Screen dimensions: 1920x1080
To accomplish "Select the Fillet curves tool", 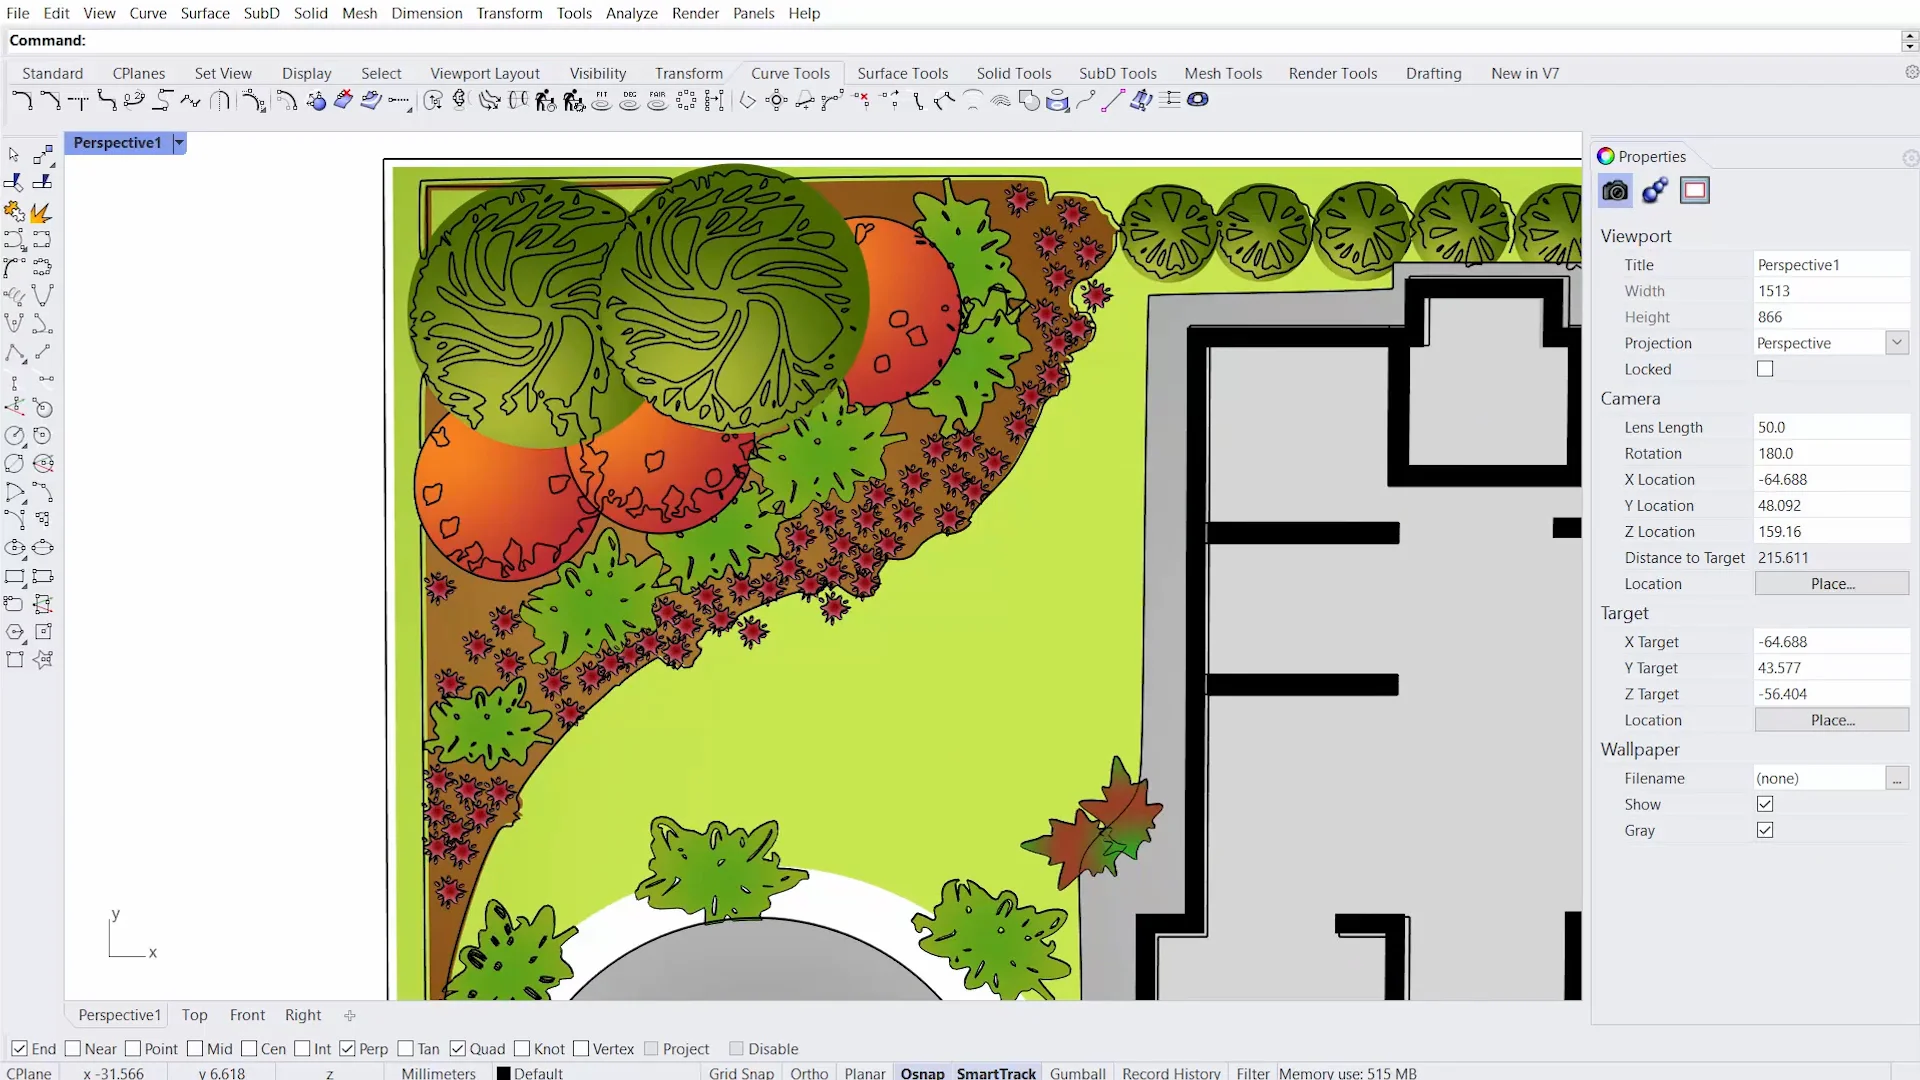I will [x=22, y=100].
